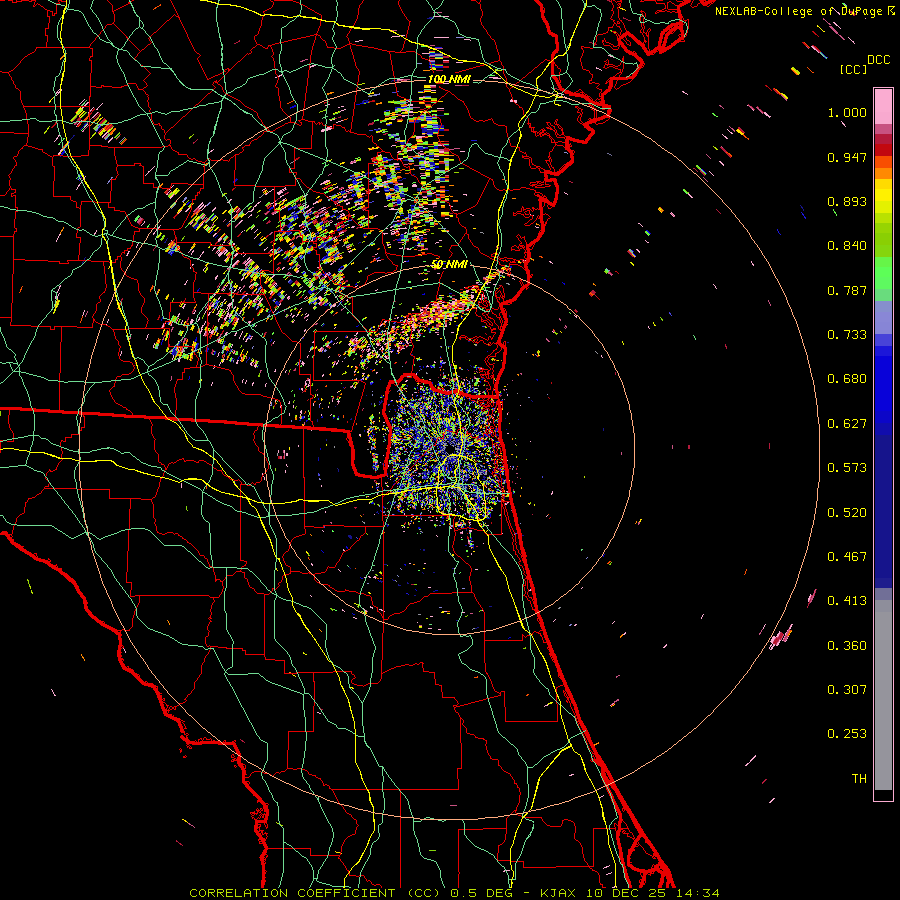This screenshot has height=900, width=900.
Task: Select the 0.253 legend value
Action: 847,734
